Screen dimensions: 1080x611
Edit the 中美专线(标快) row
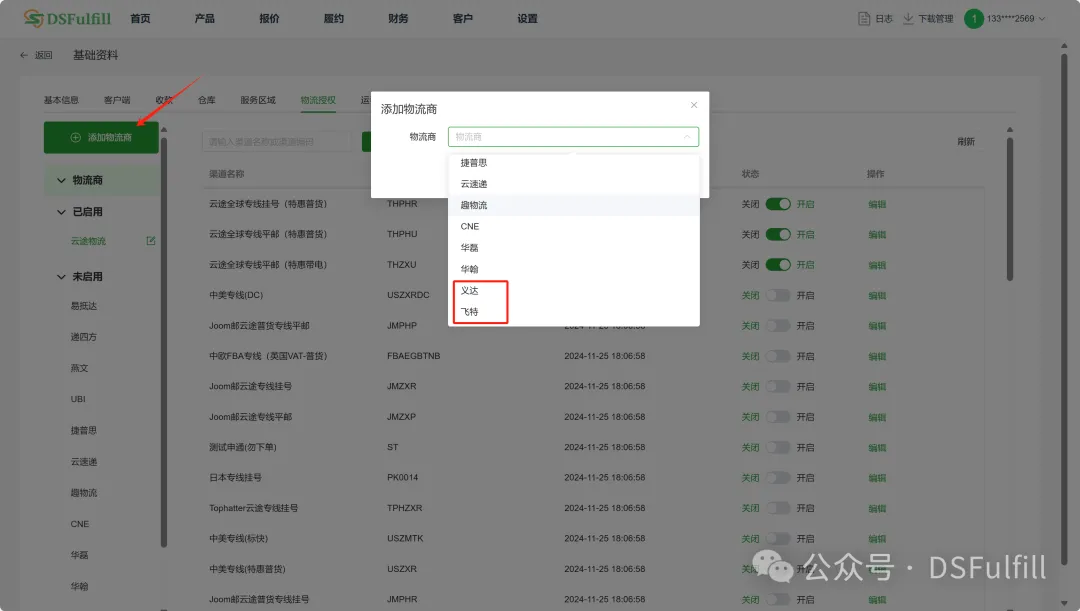tap(877, 539)
